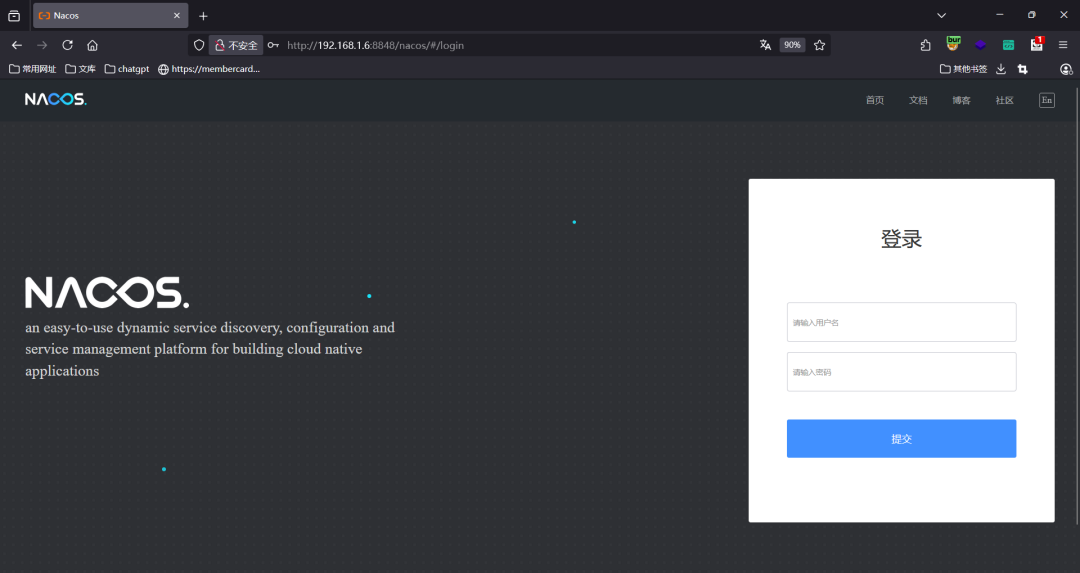Reset the 90% zoom level badge
This screenshot has height=573, width=1080.
(792, 45)
